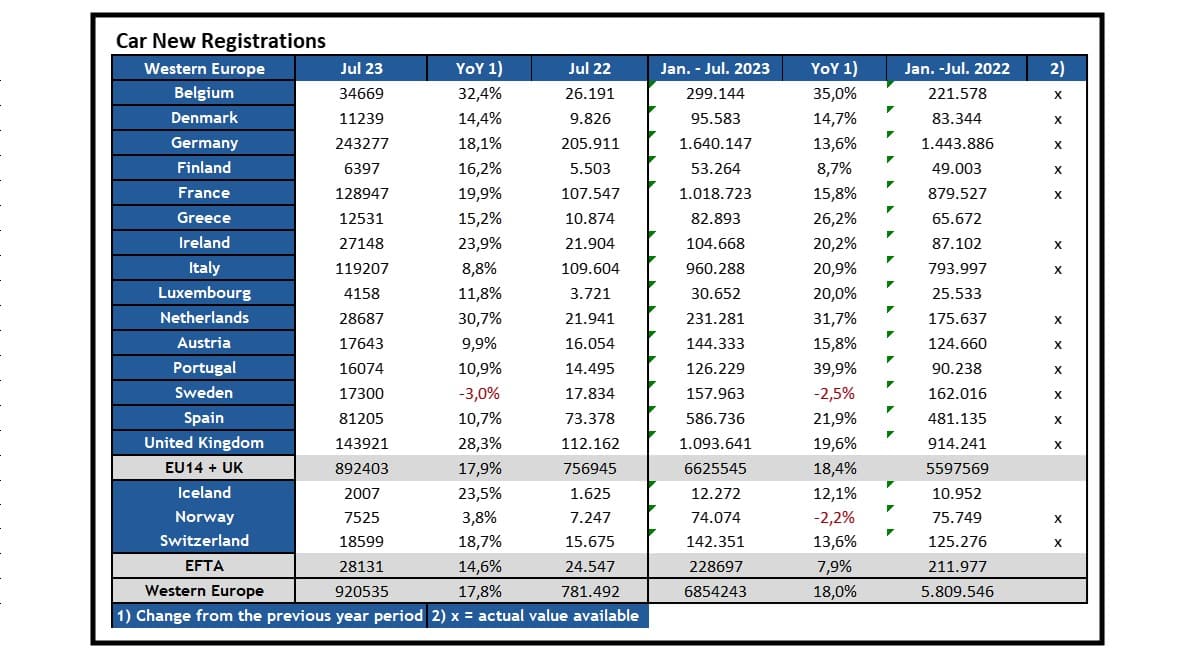Select the Italy row label

point(204,268)
